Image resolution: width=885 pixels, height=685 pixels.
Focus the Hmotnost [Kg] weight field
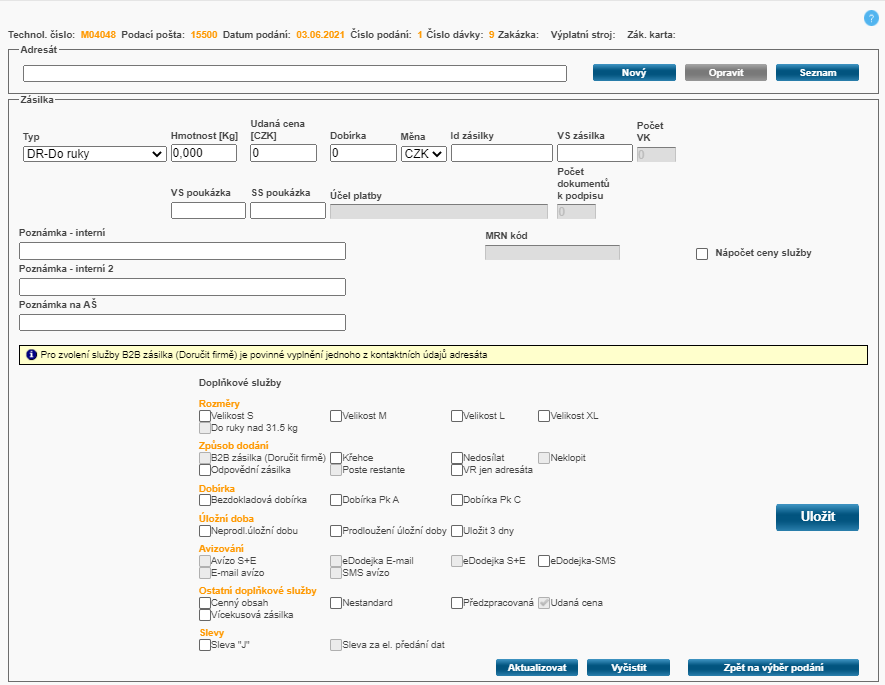click(x=204, y=153)
